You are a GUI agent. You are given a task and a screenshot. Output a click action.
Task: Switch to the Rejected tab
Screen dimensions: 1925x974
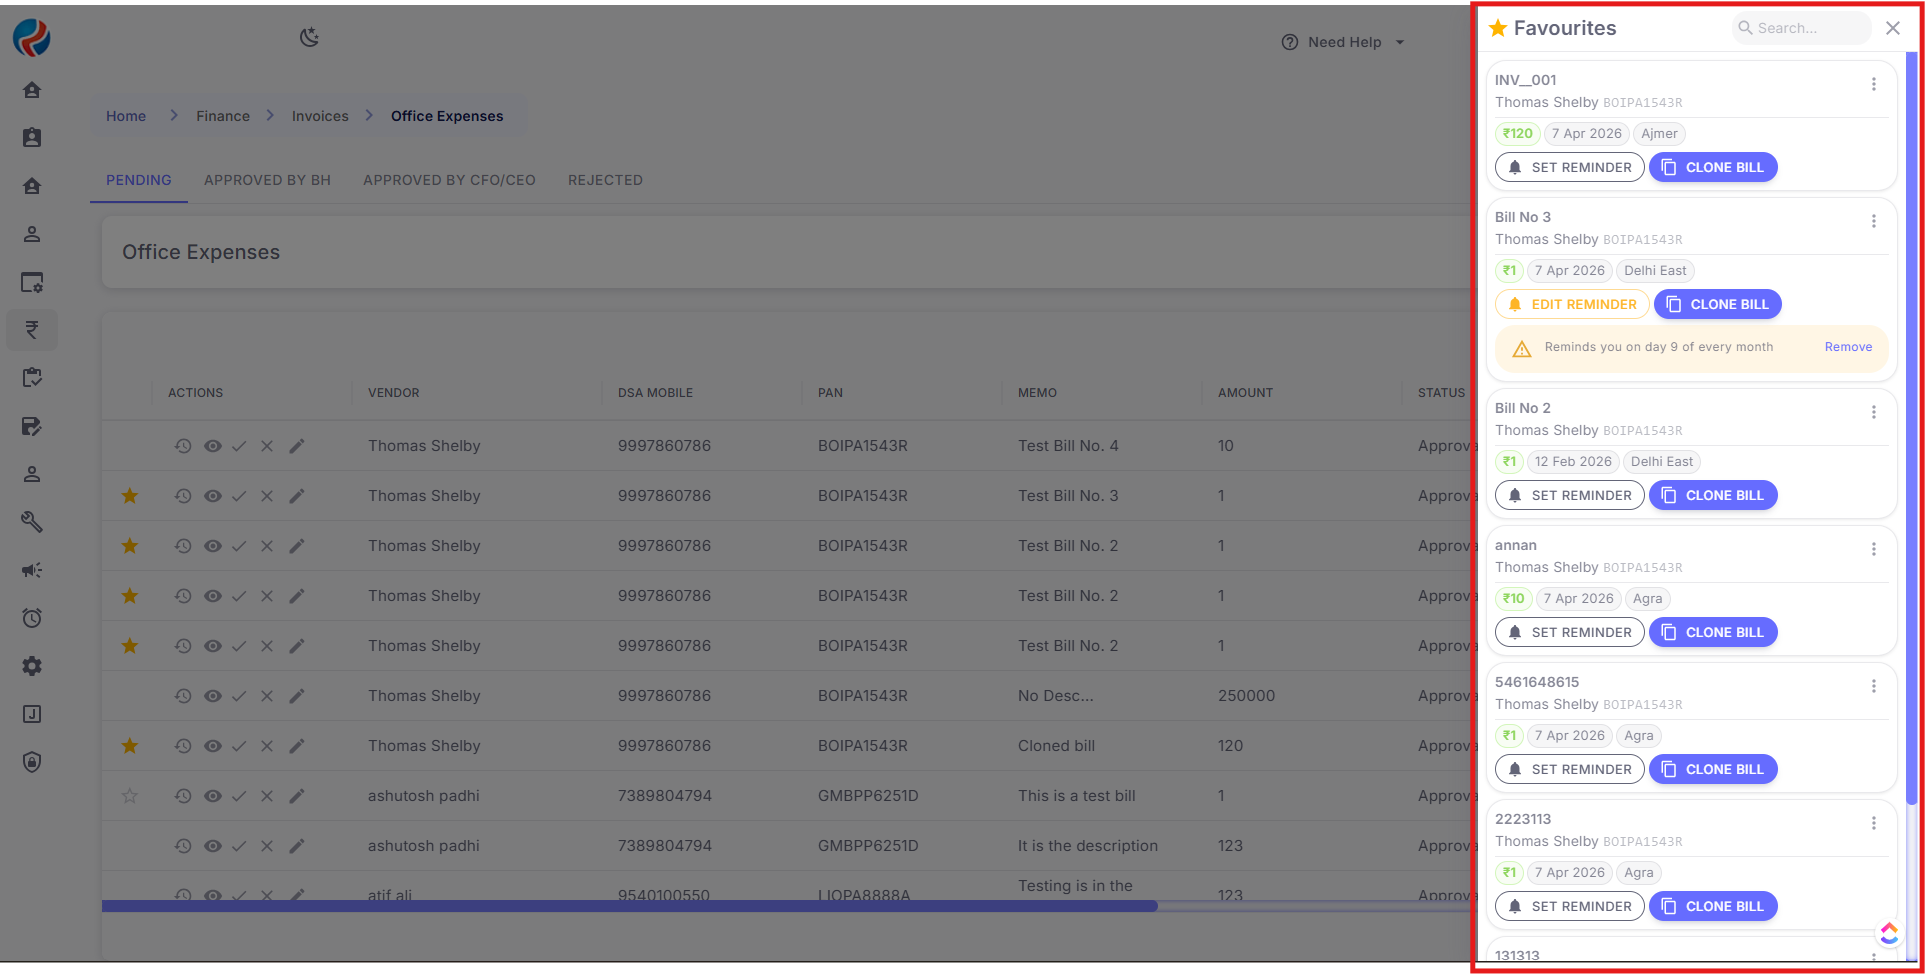[x=605, y=180]
